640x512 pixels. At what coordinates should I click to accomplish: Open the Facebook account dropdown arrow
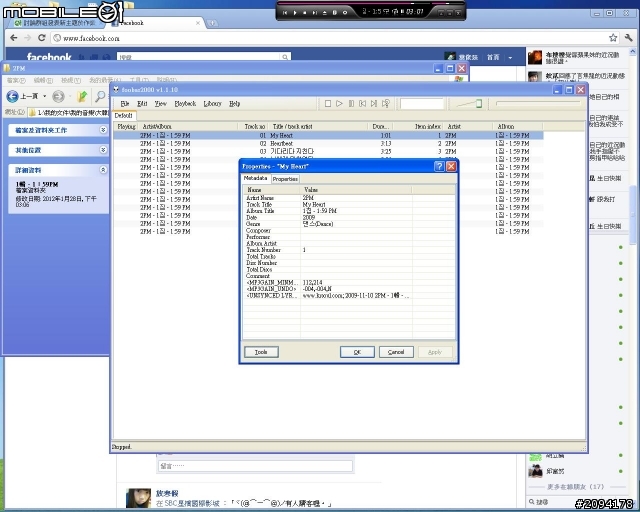tap(510, 58)
